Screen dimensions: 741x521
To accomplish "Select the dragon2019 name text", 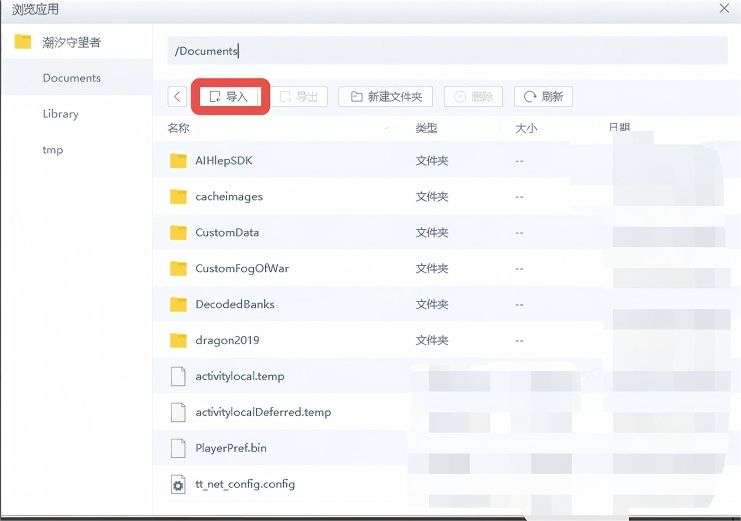I will (227, 340).
